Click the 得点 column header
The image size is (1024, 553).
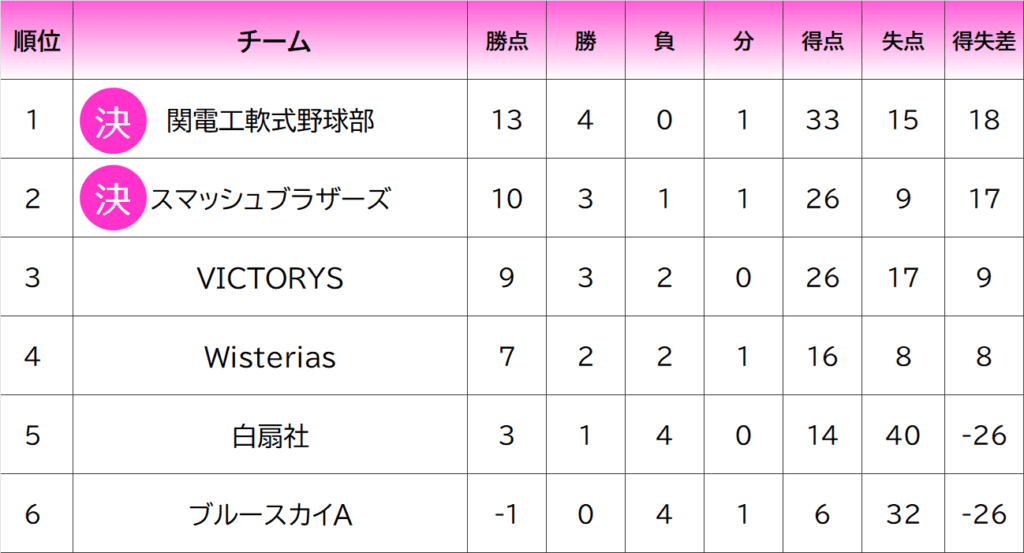coord(822,41)
